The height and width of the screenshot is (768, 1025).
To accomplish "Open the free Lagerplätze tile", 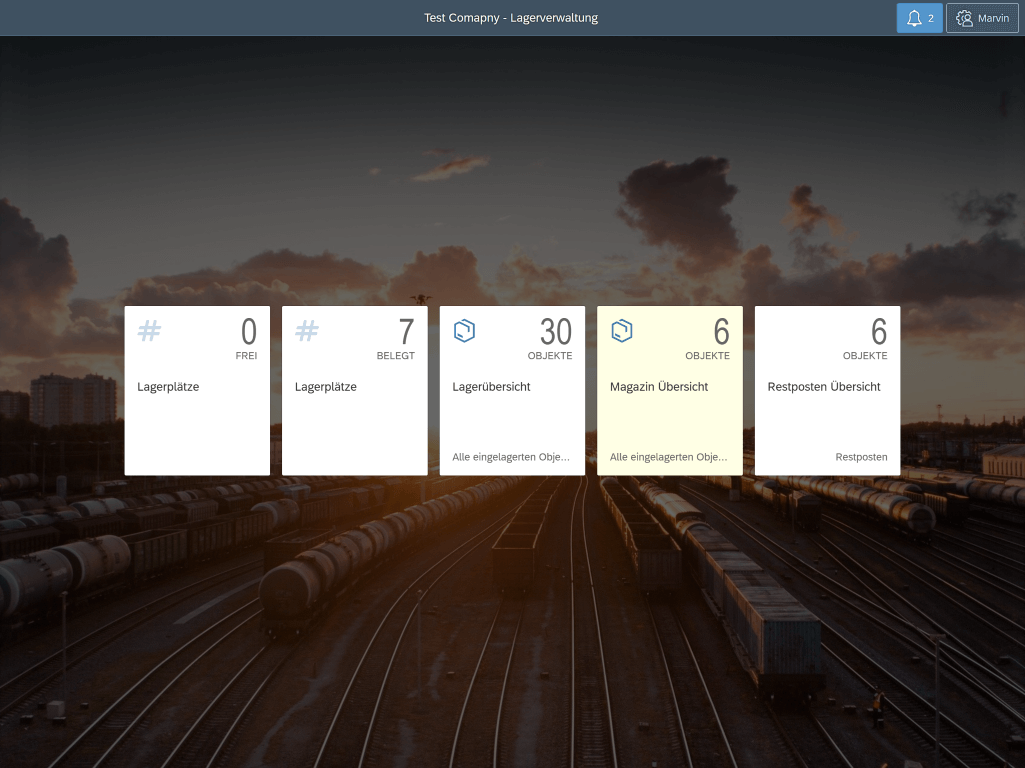I will pyautogui.click(x=197, y=420).
